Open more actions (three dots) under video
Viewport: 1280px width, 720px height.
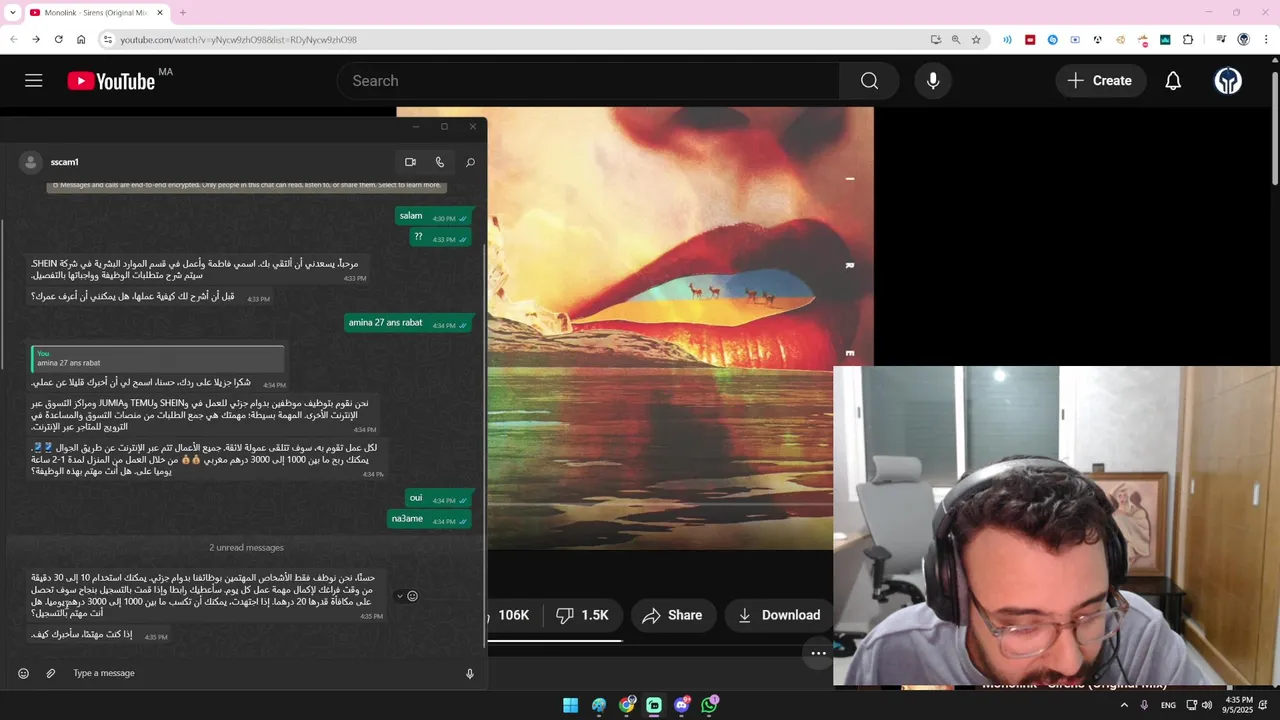818,653
